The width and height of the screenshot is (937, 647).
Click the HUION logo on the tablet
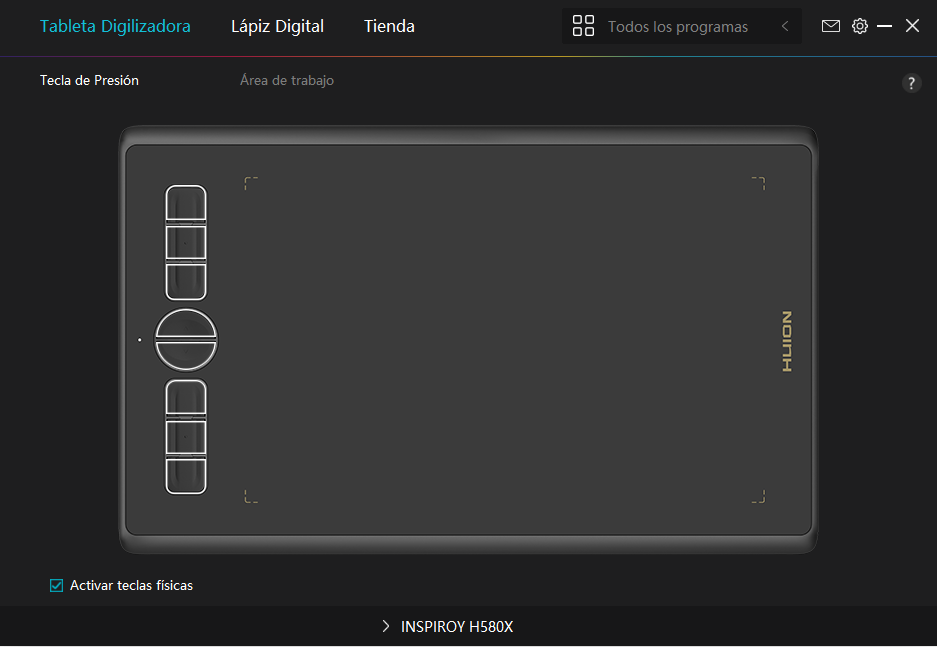(787, 341)
